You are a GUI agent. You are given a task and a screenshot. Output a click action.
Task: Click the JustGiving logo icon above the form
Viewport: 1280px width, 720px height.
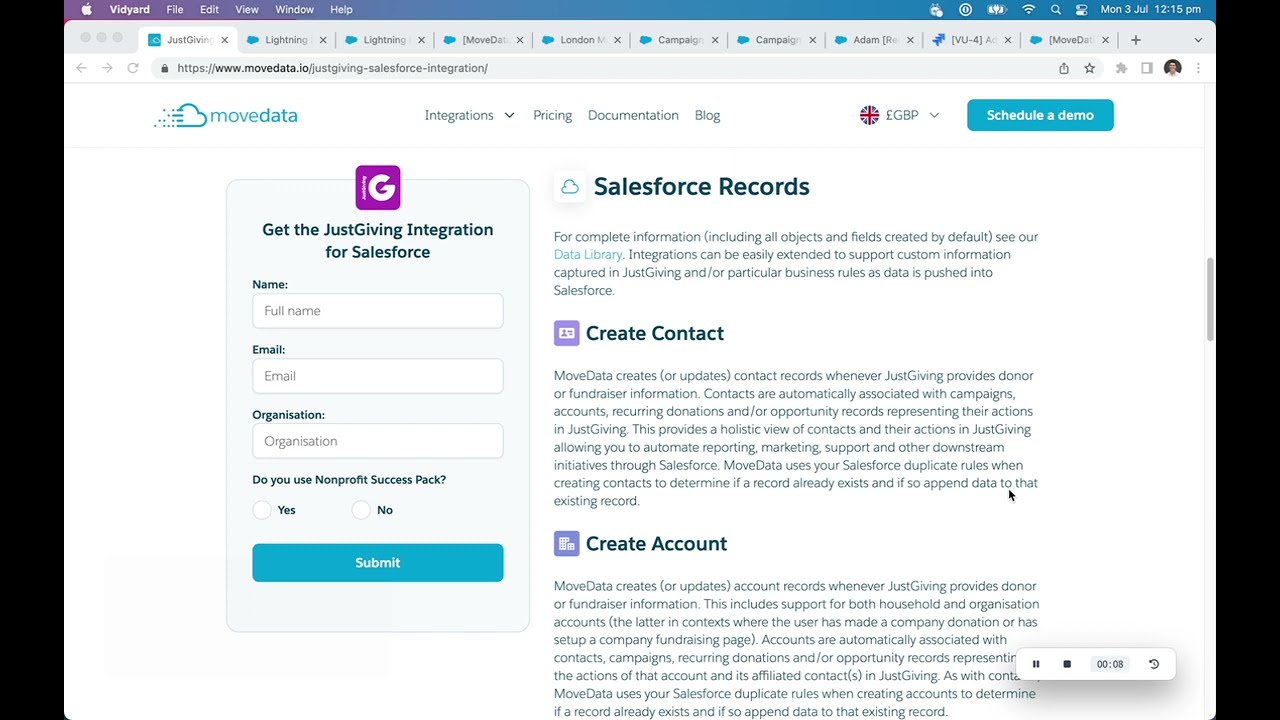pos(378,187)
